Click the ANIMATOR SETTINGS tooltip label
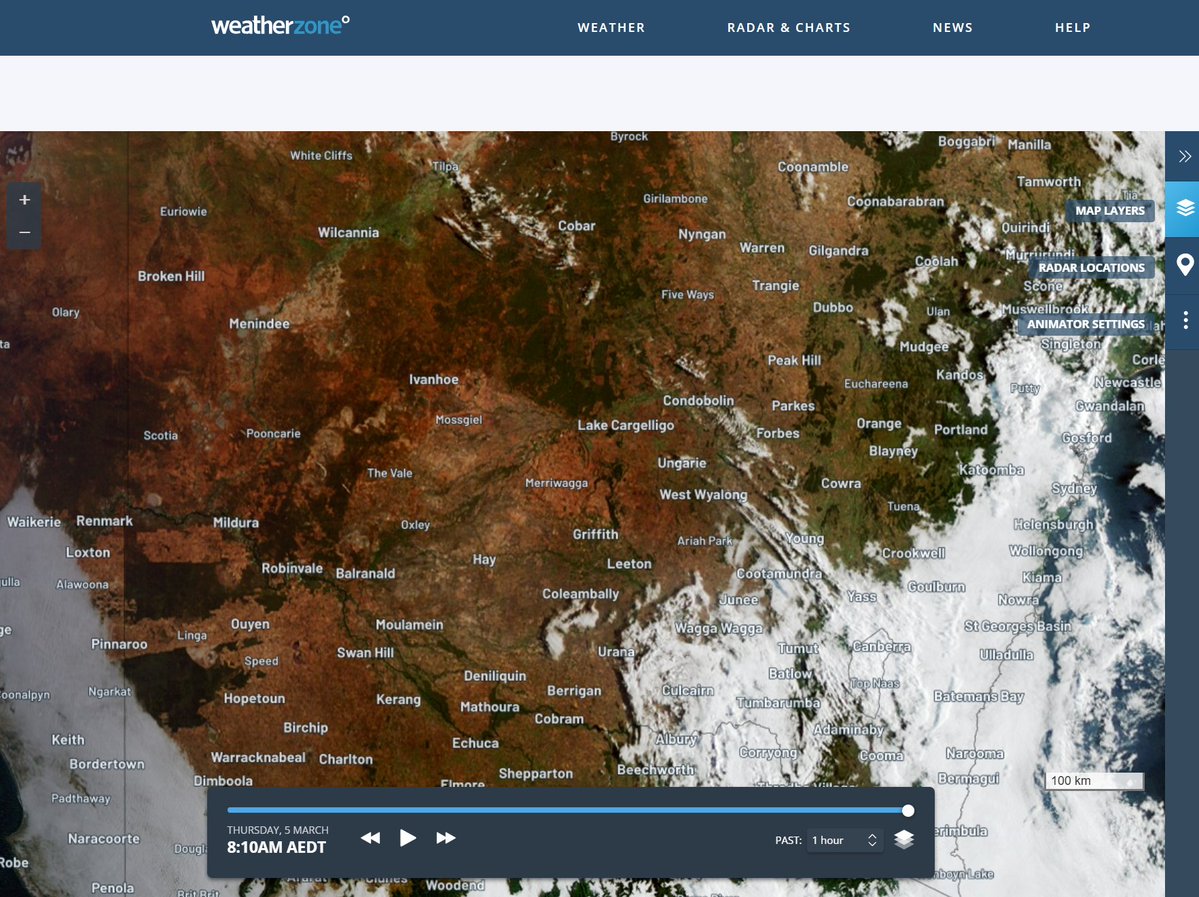 [x=1086, y=324]
